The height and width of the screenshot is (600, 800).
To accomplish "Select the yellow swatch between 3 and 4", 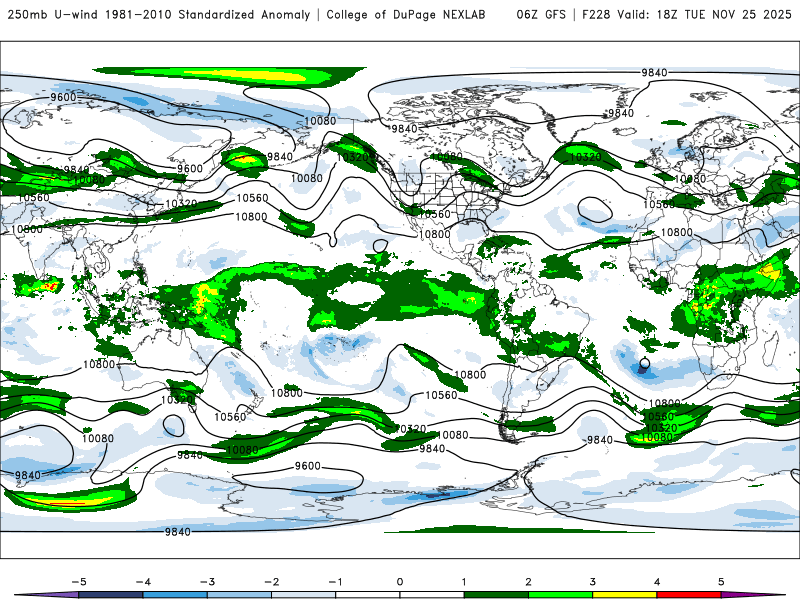I will click(x=625, y=595).
